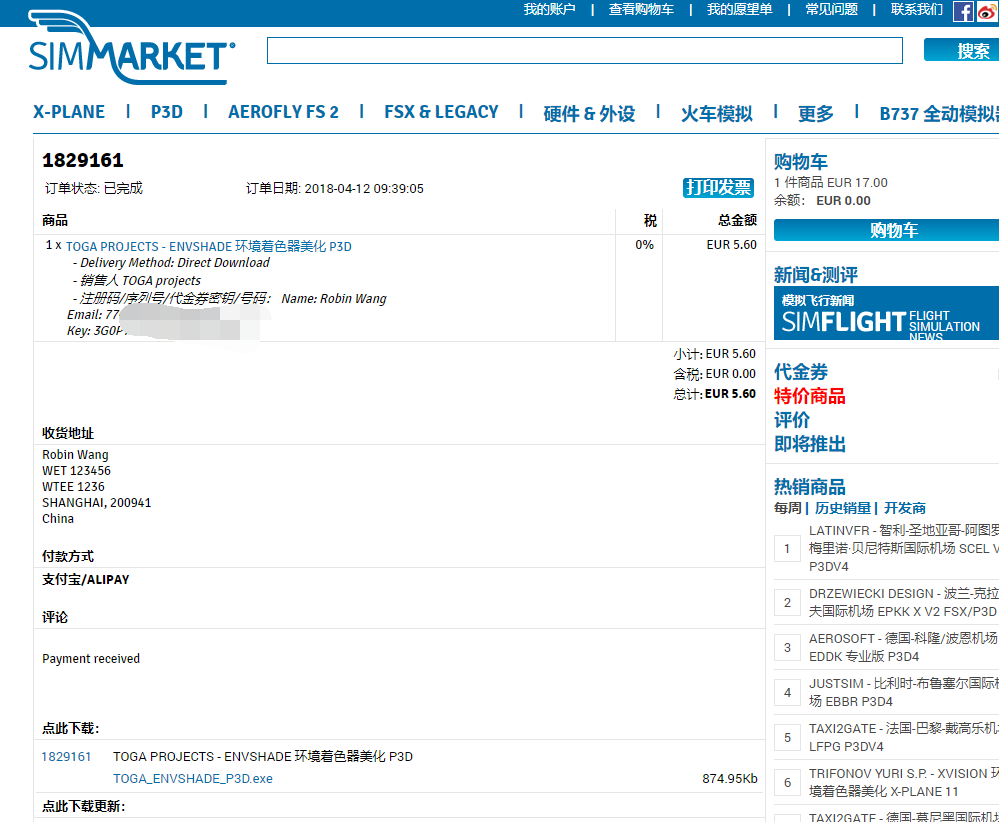This screenshot has height=822, width=999.
Task: Open the FSX & LEGACY category menu
Action: click(441, 112)
